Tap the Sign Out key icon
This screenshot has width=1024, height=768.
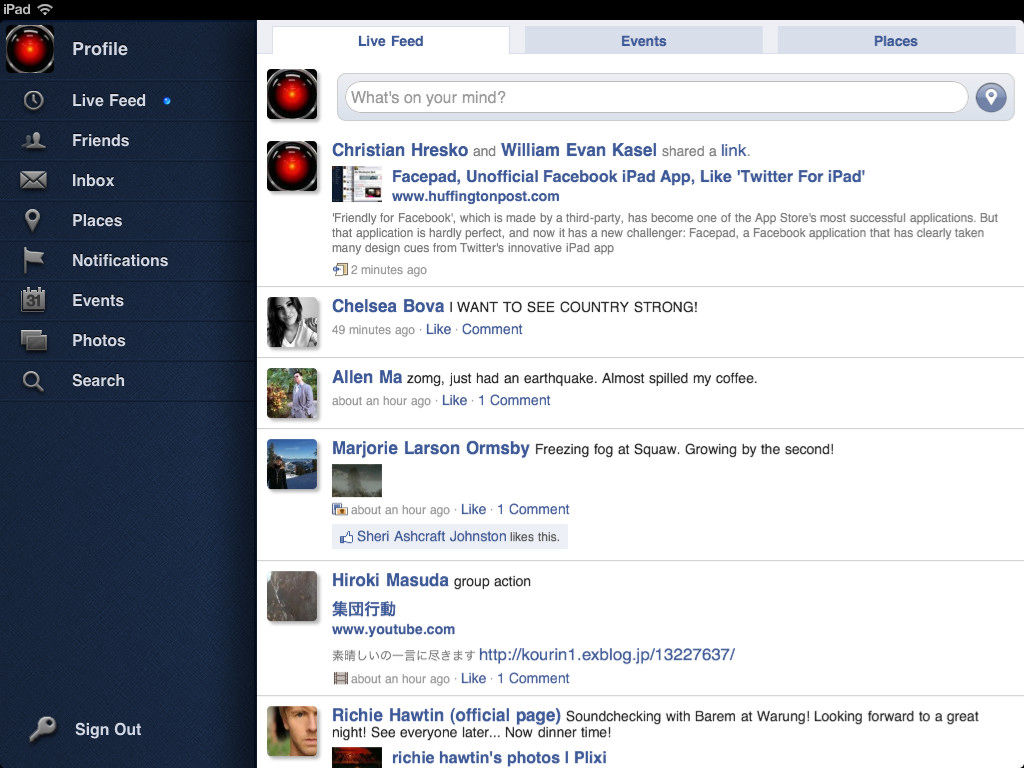(x=42, y=729)
